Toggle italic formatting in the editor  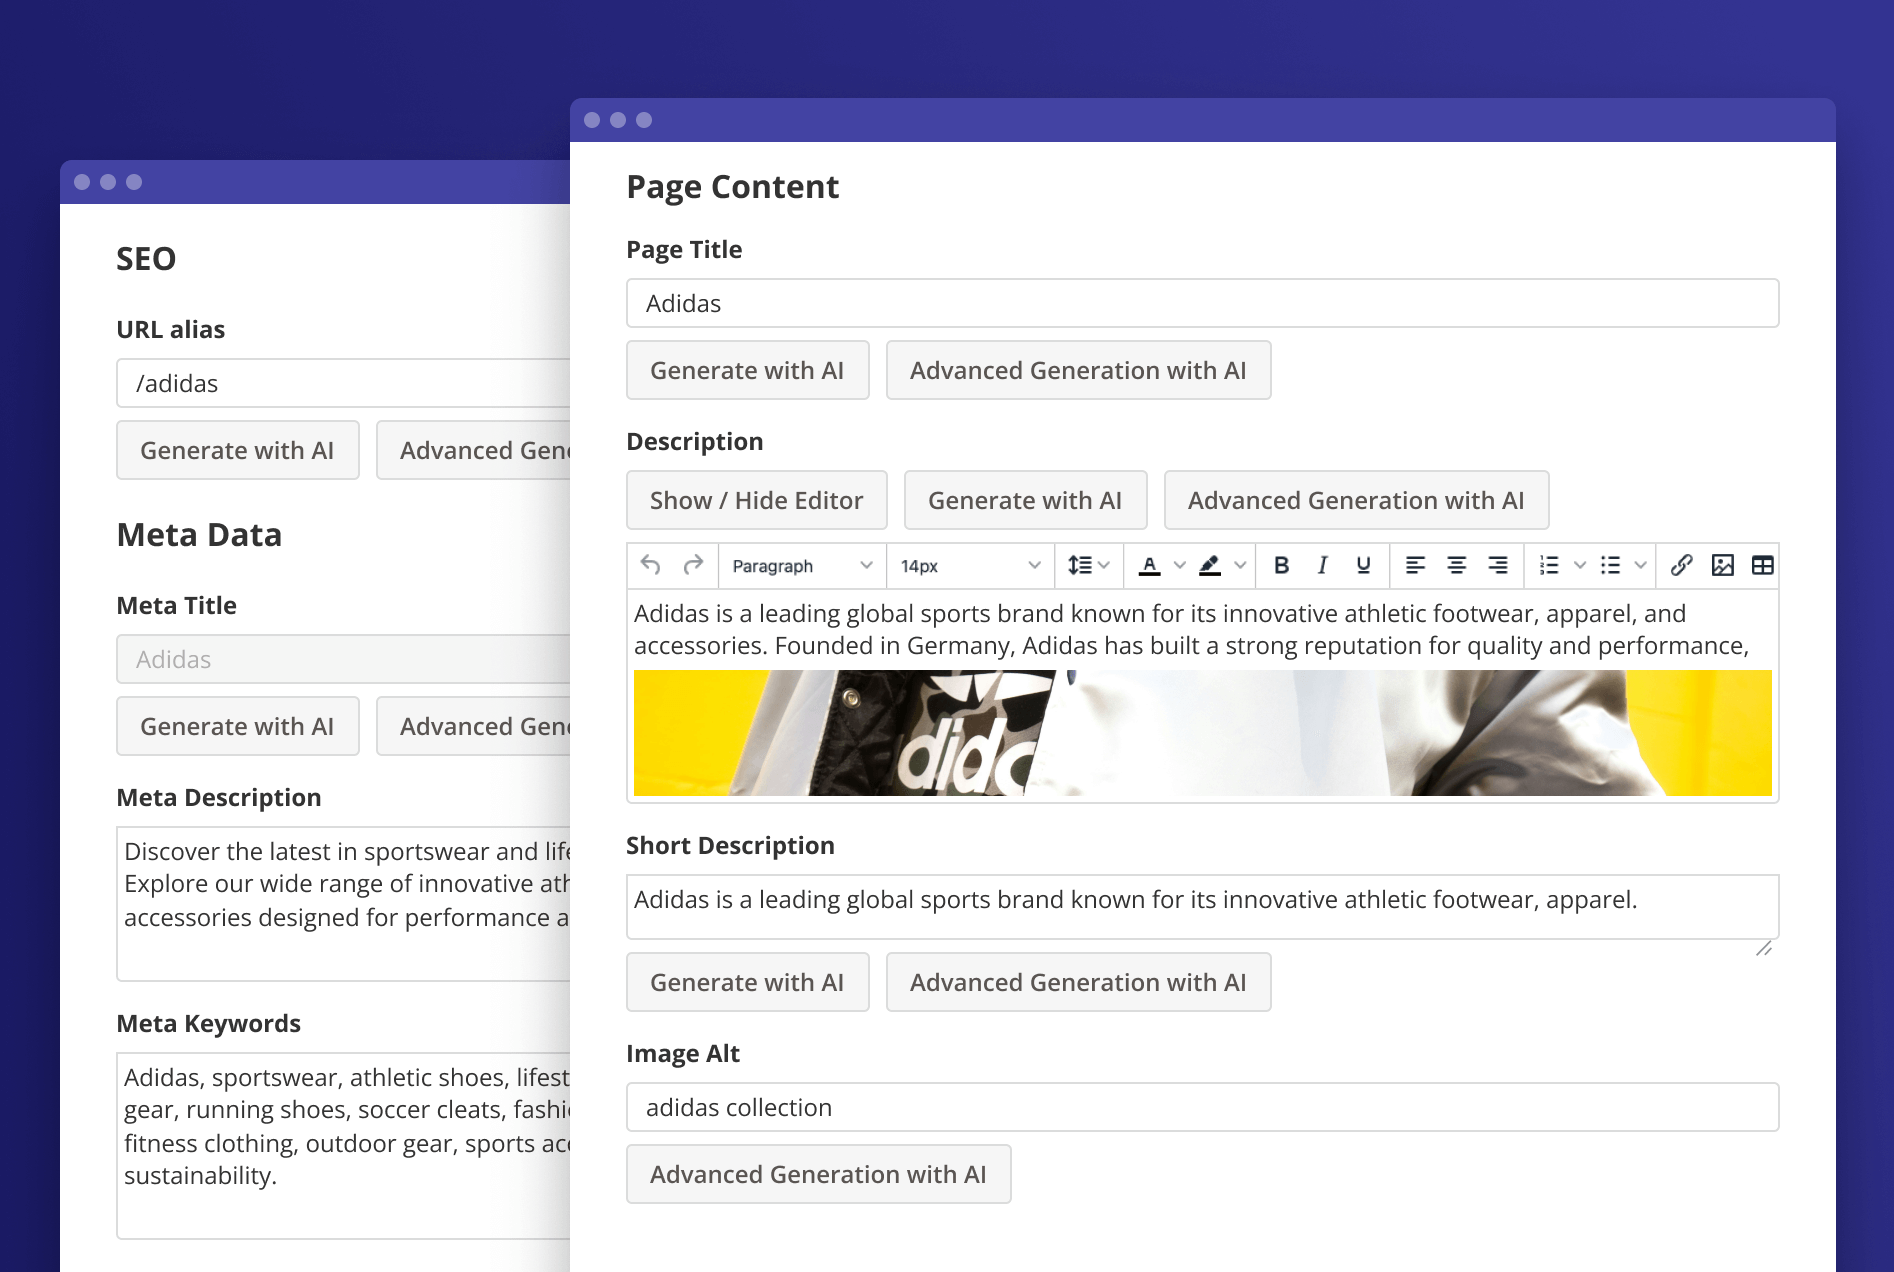[1322, 566]
